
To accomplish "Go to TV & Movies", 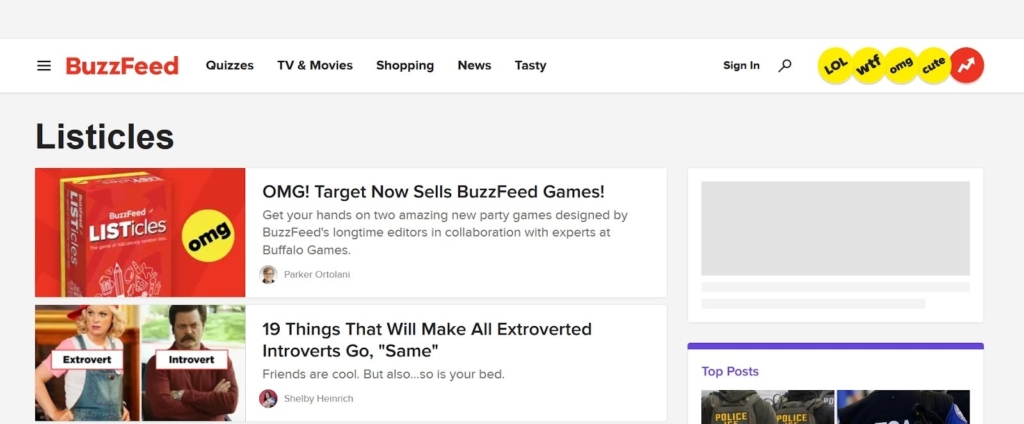I will point(315,65).
